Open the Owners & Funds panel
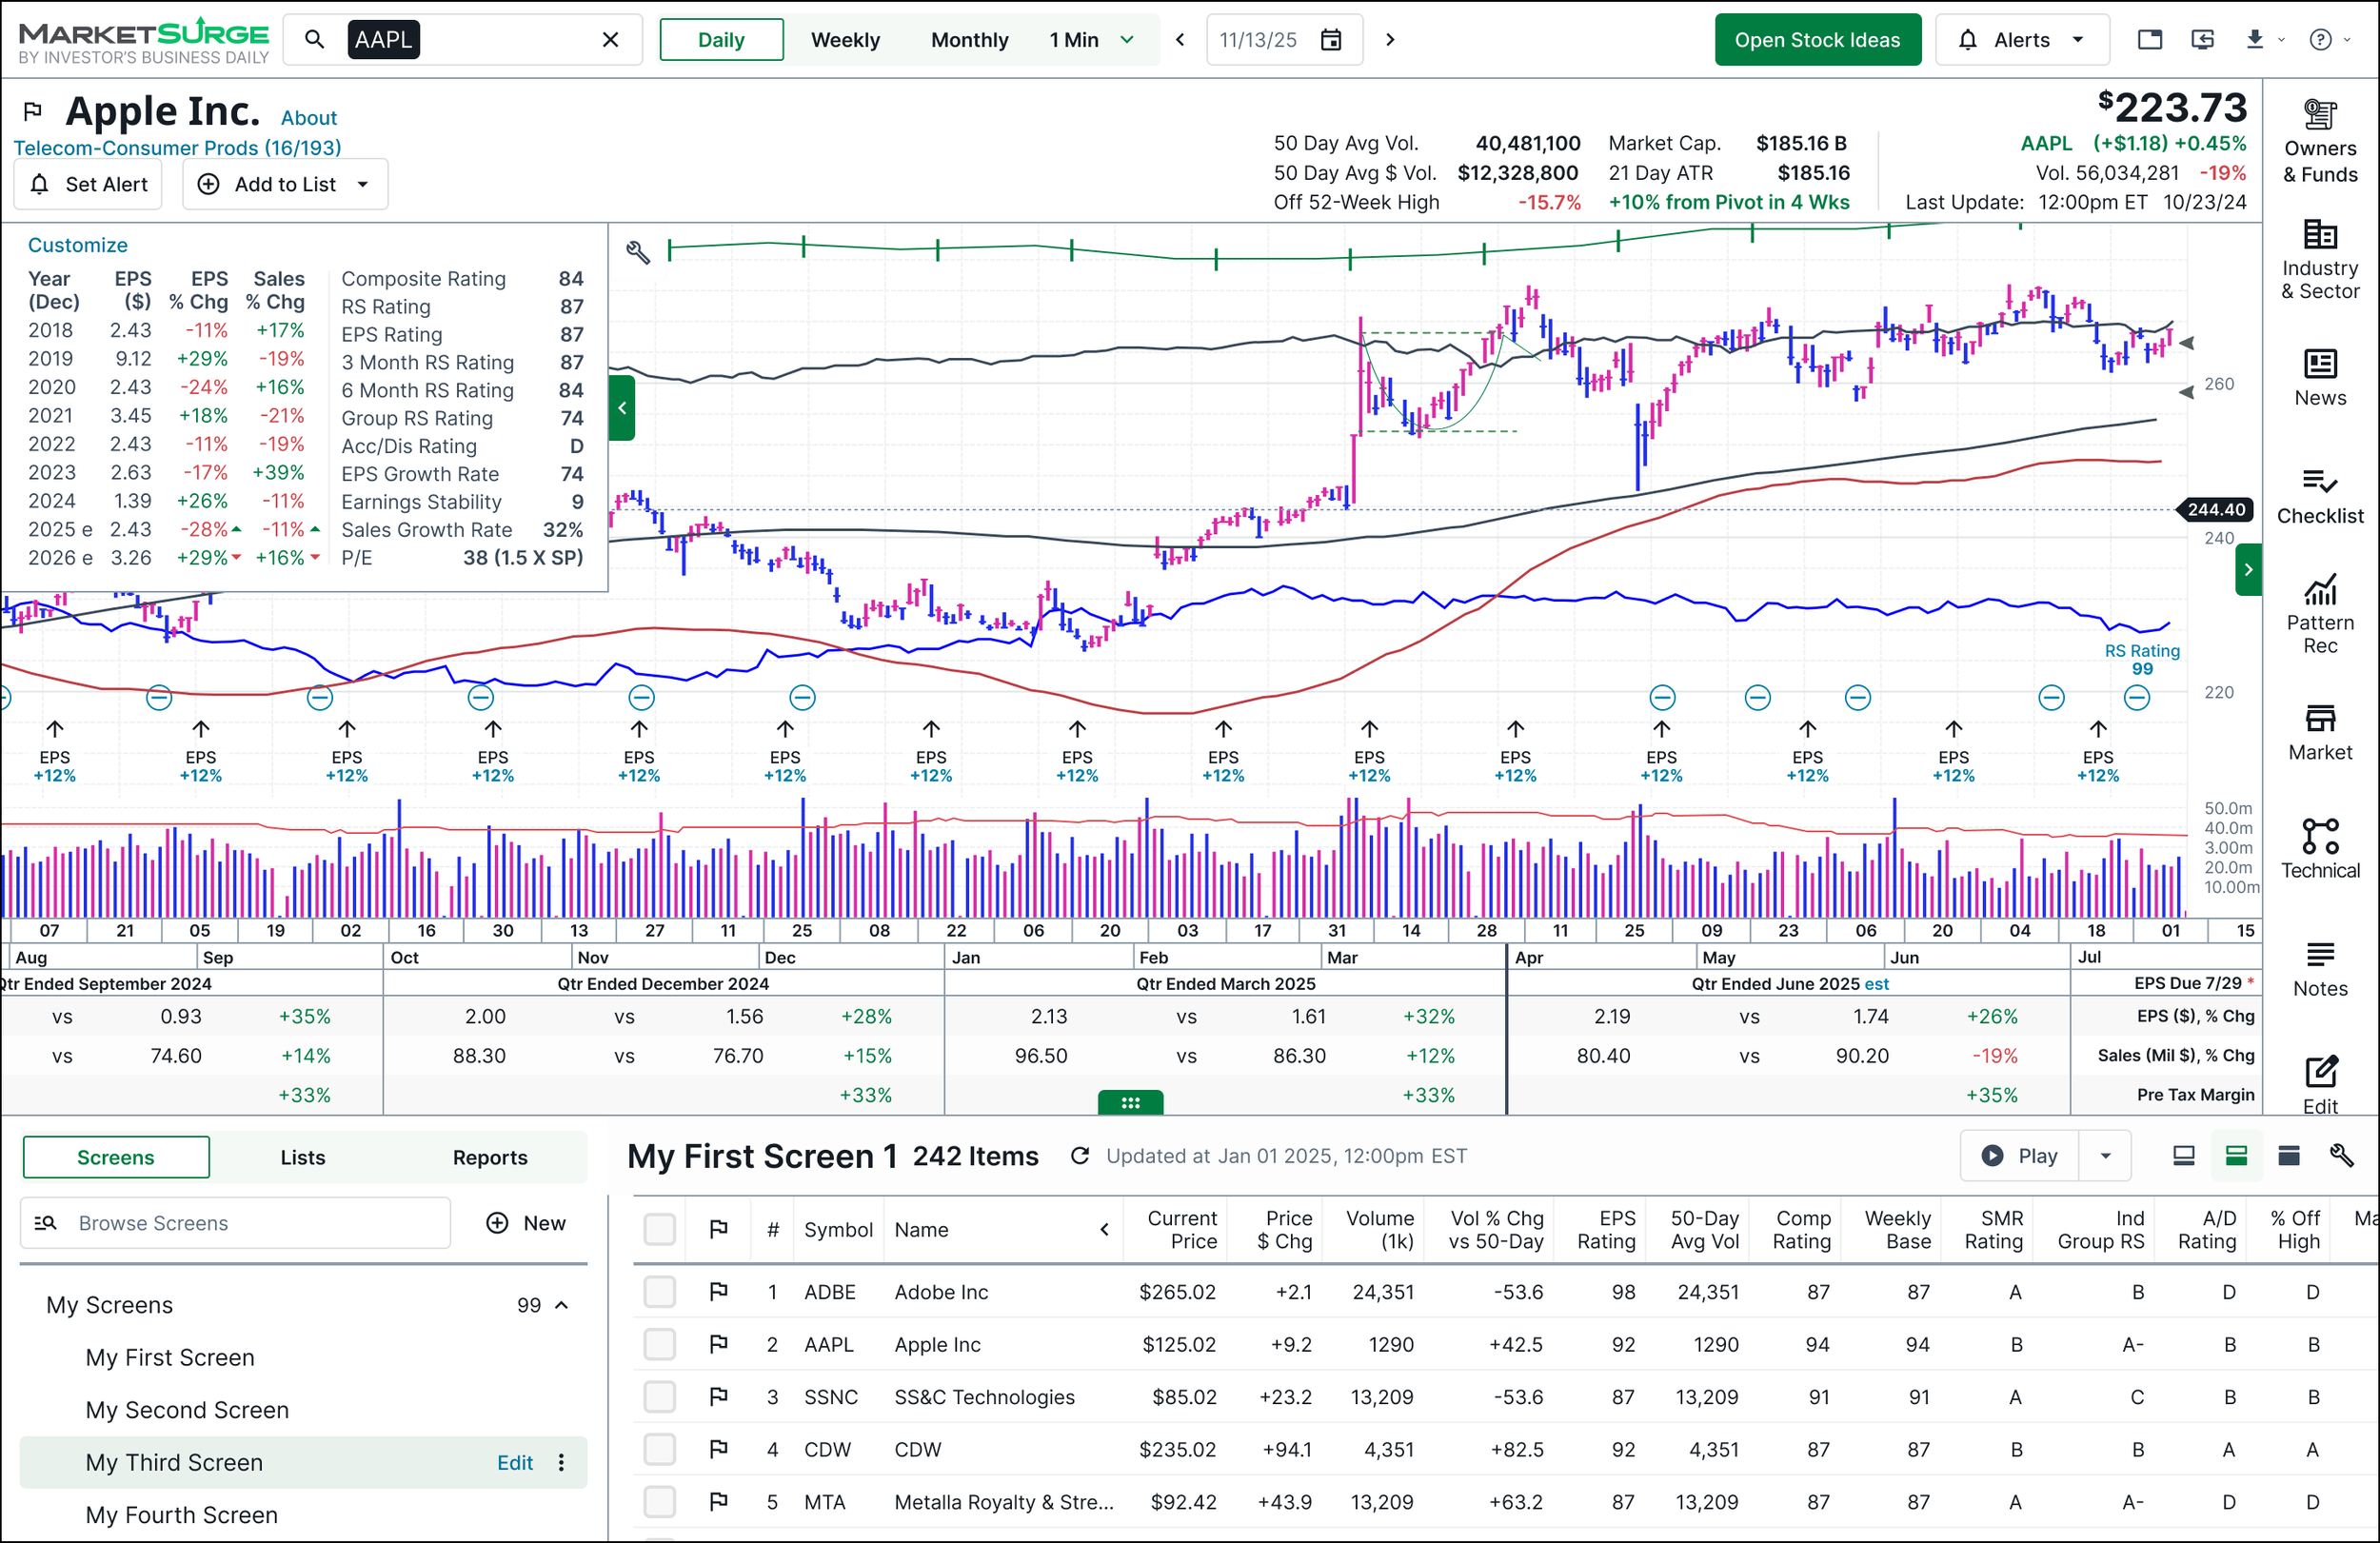 [2319, 141]
